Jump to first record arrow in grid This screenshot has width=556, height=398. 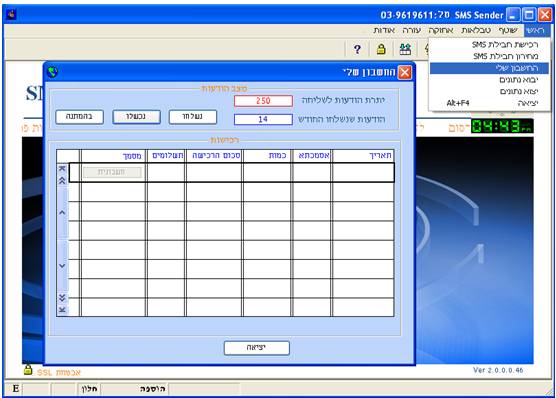62,168
